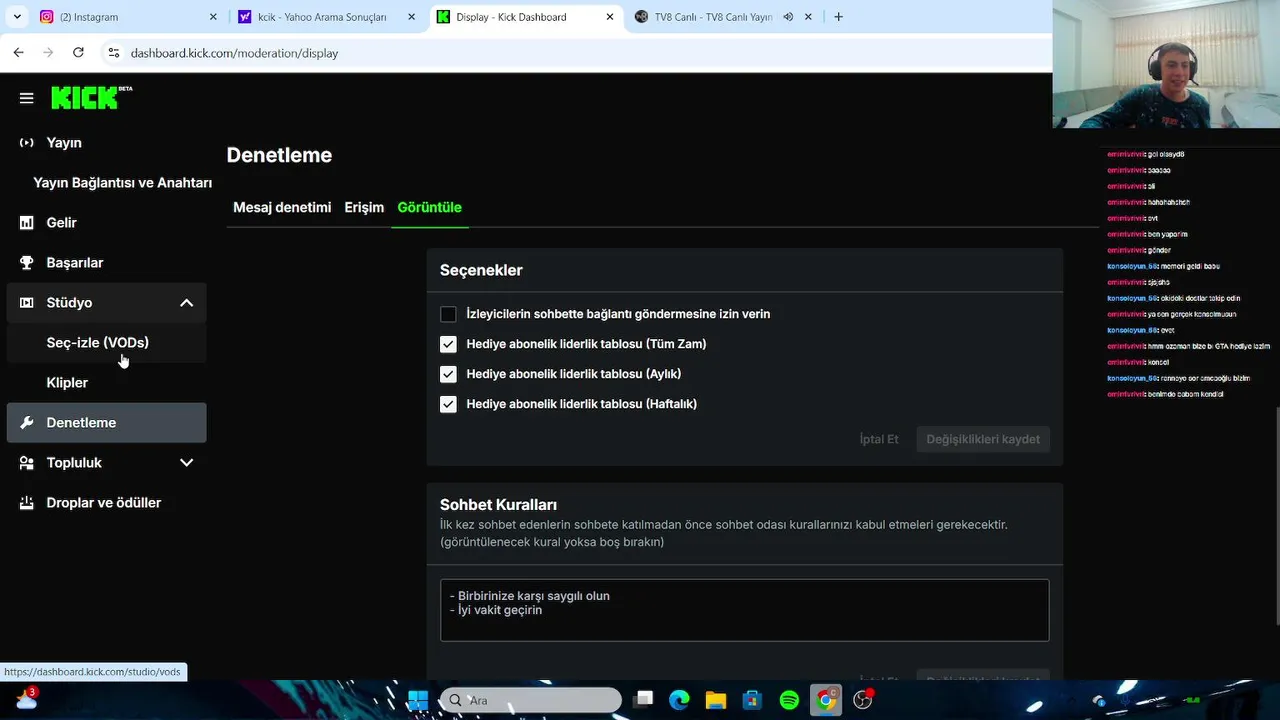Open File Explorer from taskbar

click(x=715, y=700)
